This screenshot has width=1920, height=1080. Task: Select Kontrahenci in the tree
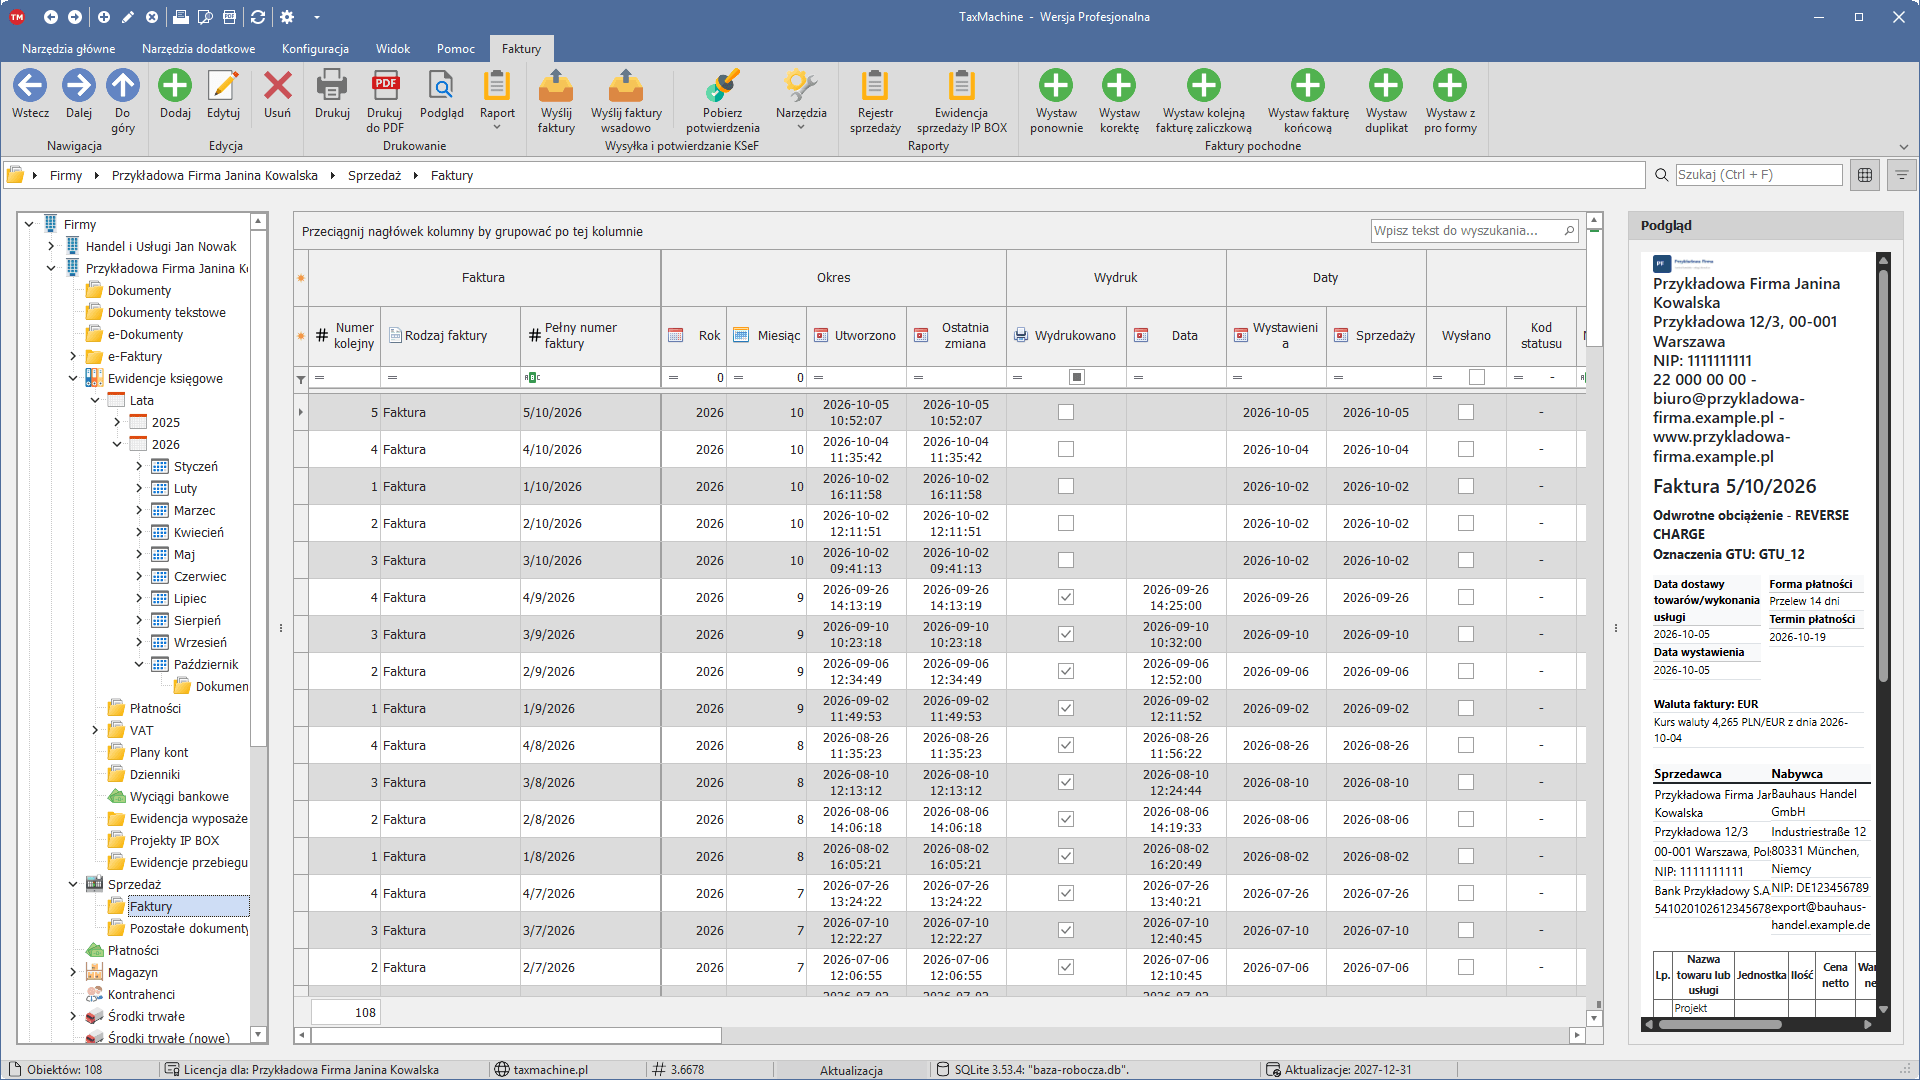(x=141, y=994)
